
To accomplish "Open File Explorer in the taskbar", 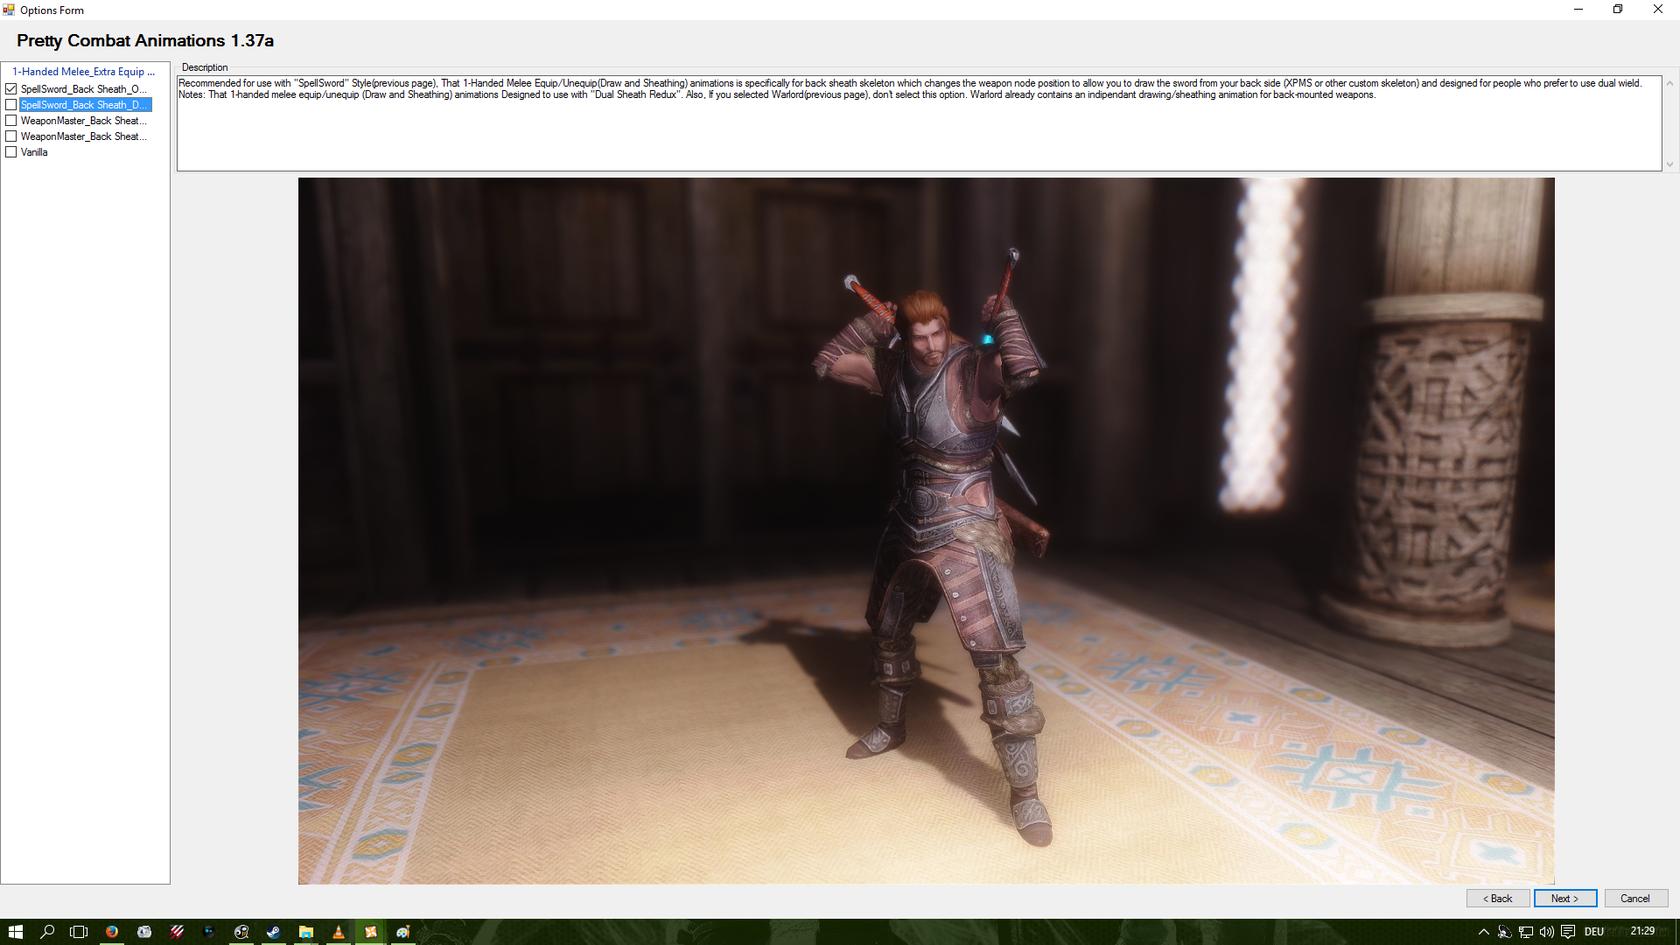I will [x=306, y=931].
